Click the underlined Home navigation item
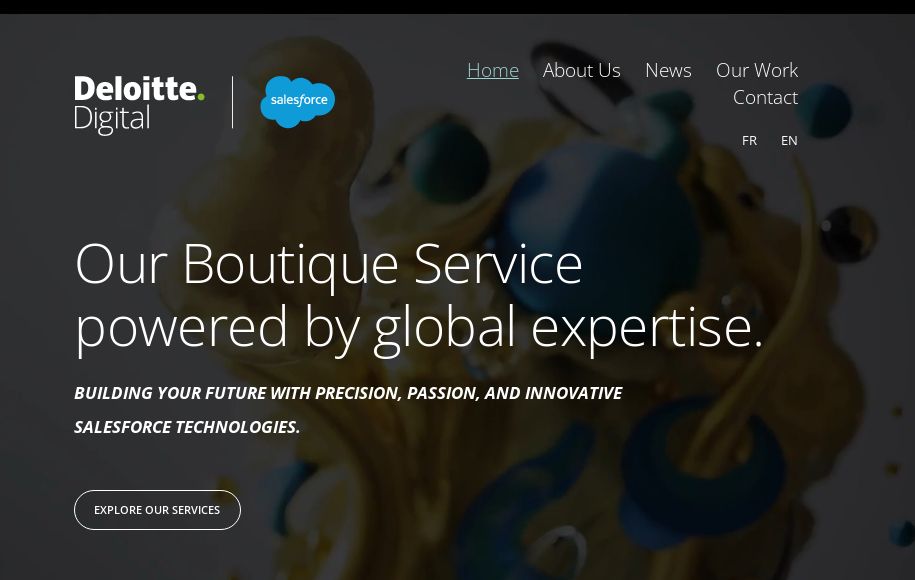The height and width of the screenshot is (580, 915). pyautogui.click(x=492, y=70)
